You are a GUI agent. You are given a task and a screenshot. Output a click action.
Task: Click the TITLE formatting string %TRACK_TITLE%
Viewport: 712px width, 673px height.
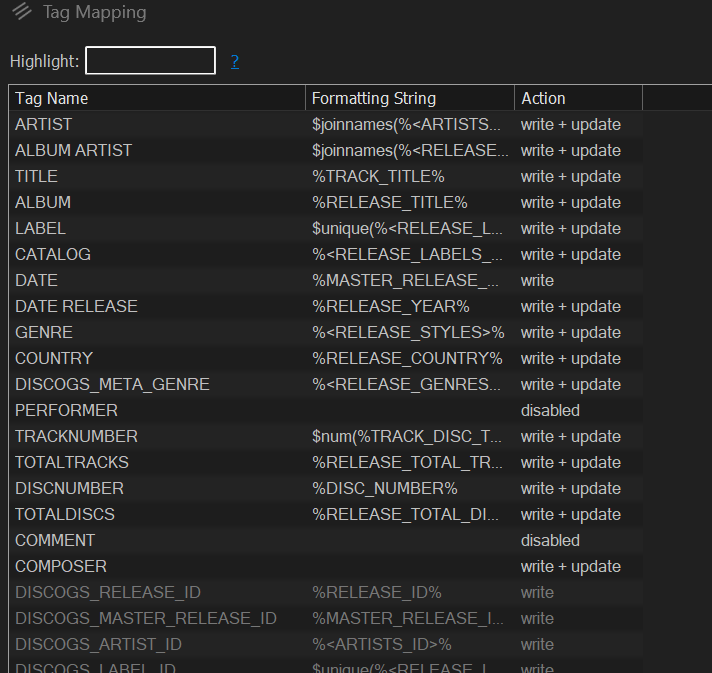pos(378,177)
